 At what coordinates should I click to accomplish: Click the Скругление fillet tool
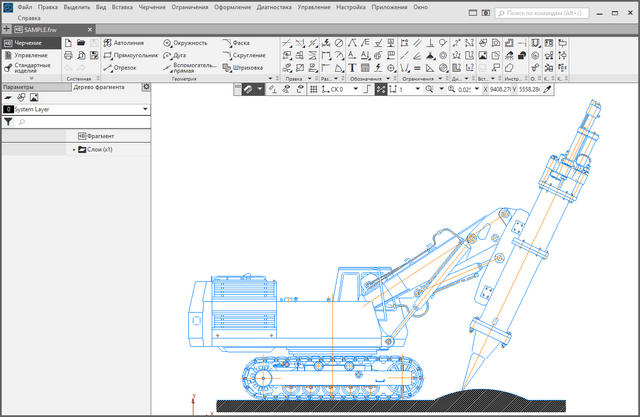pos(246,56)
